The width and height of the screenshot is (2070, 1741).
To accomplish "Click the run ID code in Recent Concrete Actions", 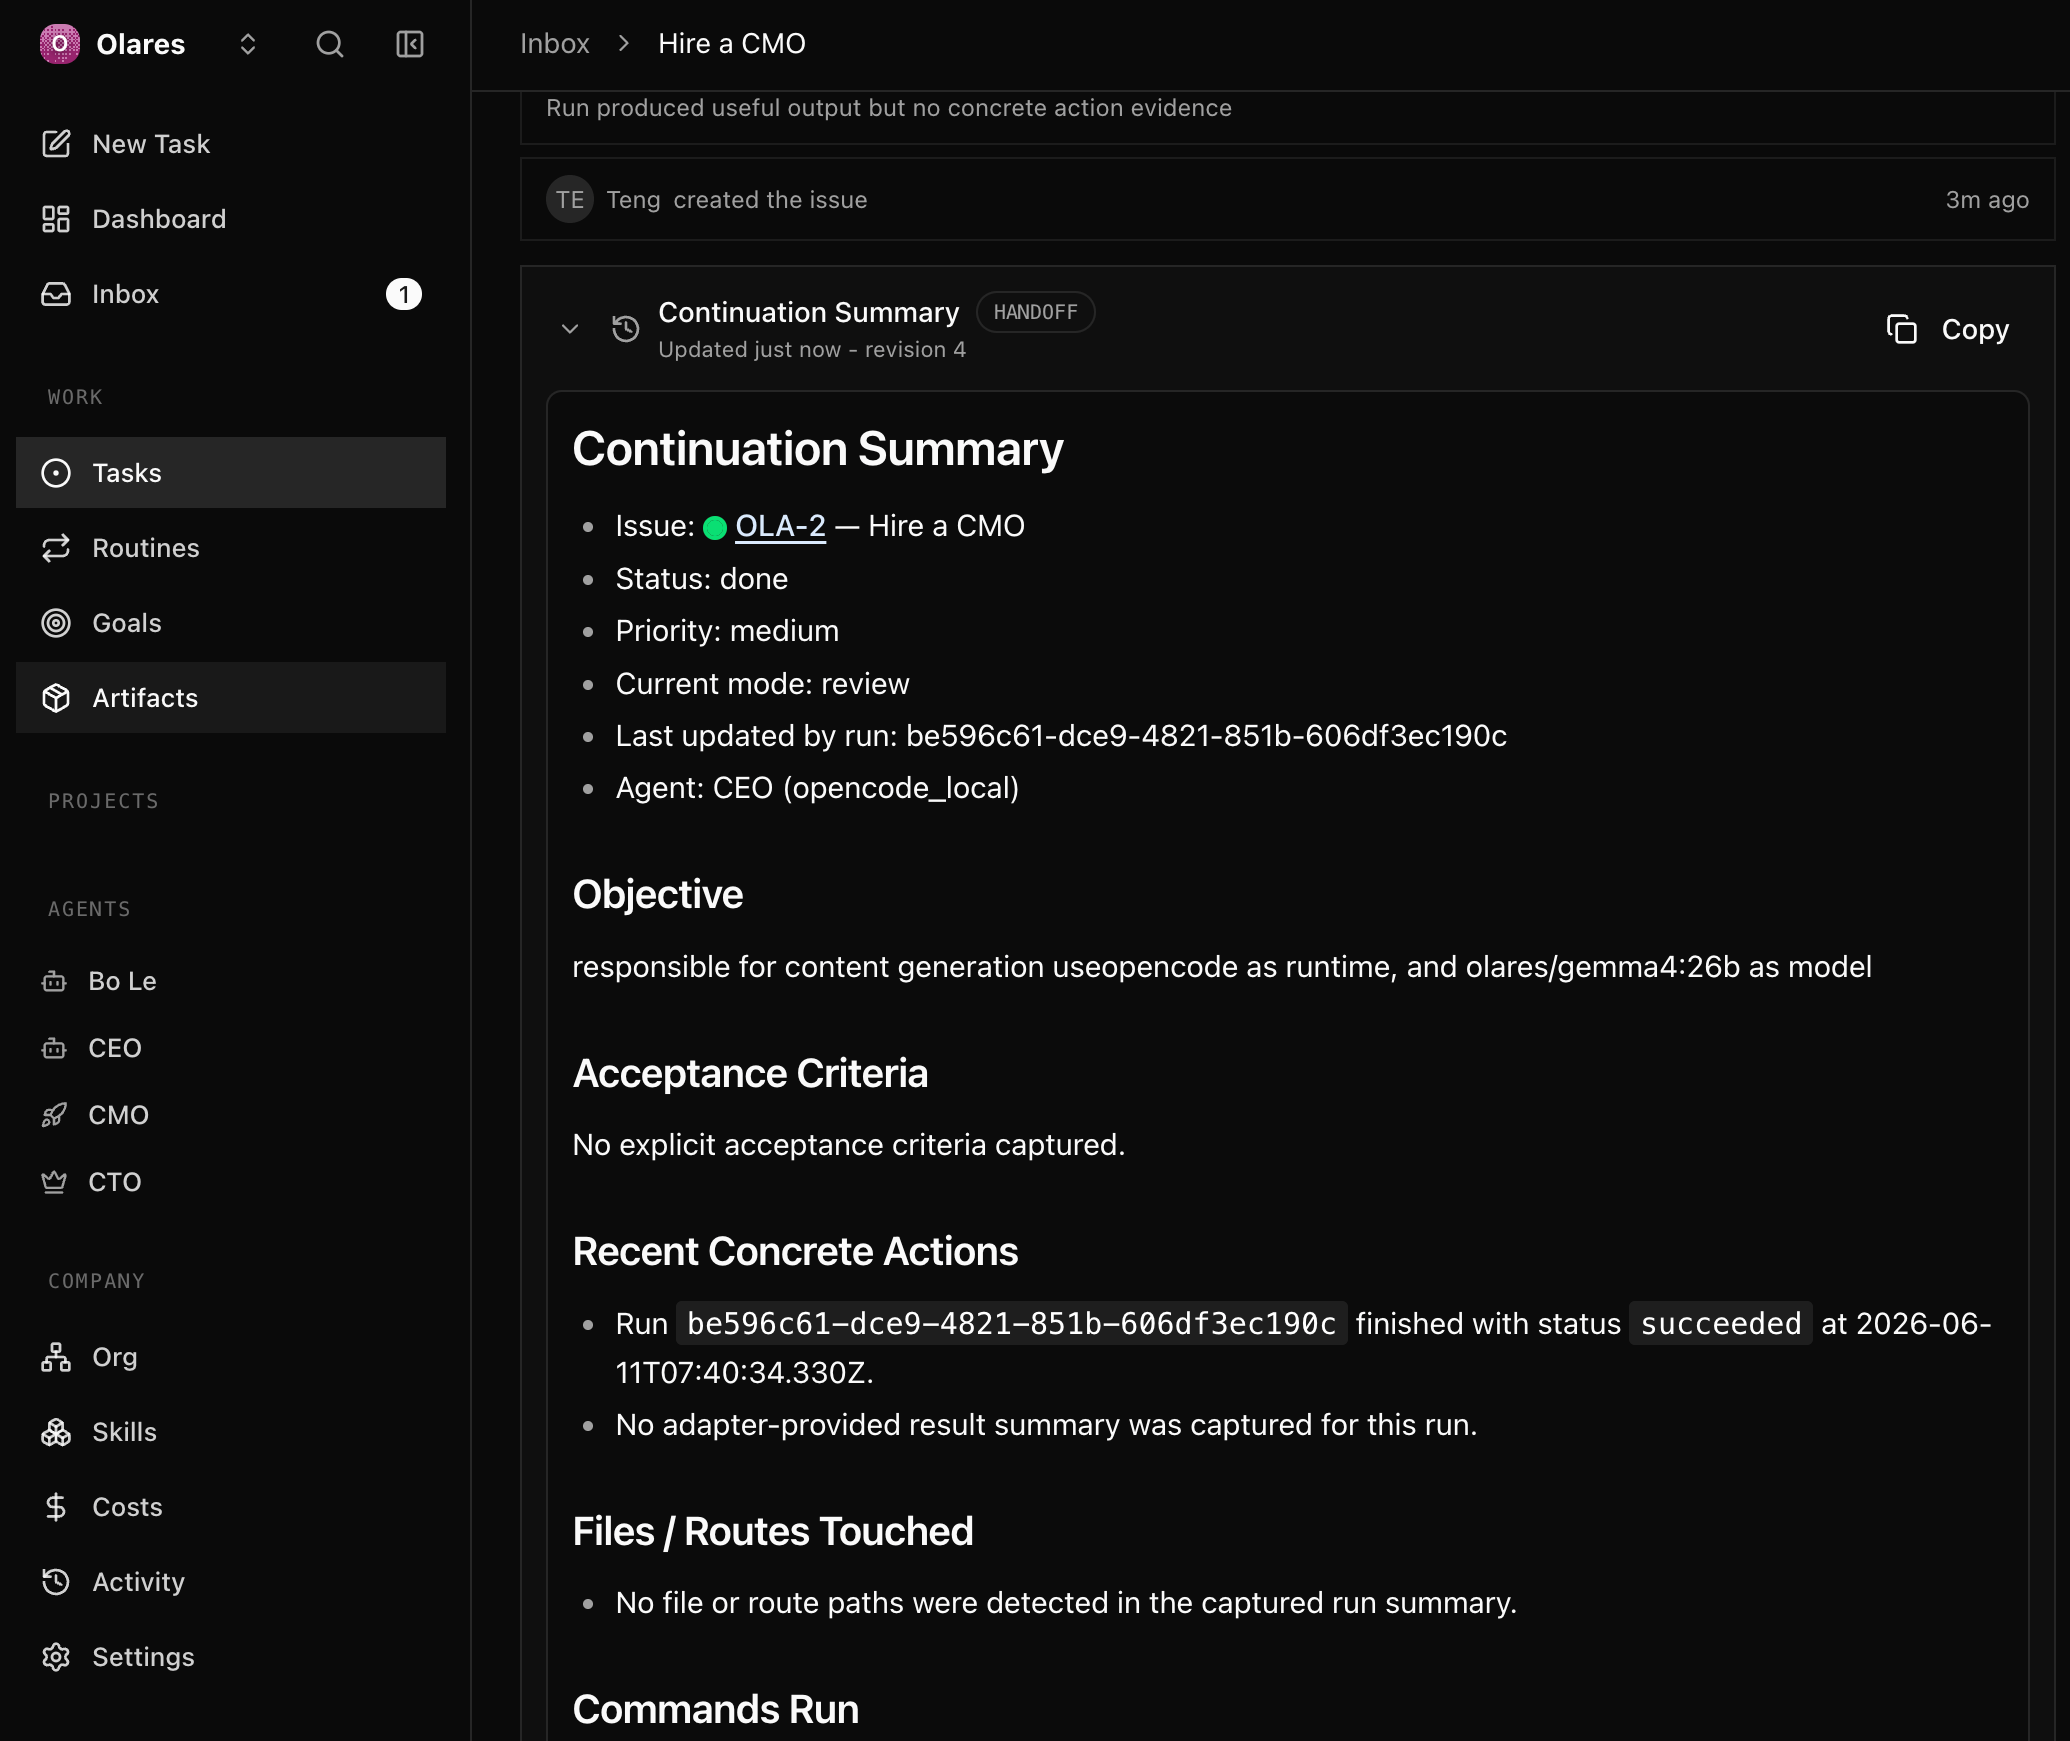I will 1012,1324.
